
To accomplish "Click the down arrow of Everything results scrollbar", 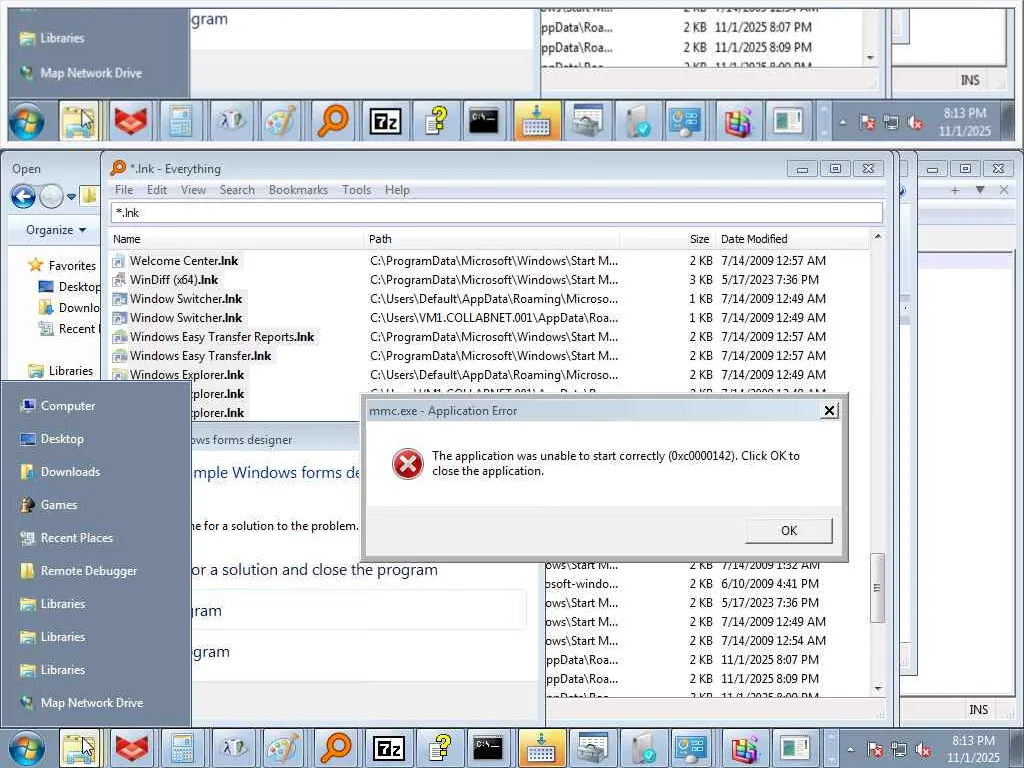I will (878, 688).
